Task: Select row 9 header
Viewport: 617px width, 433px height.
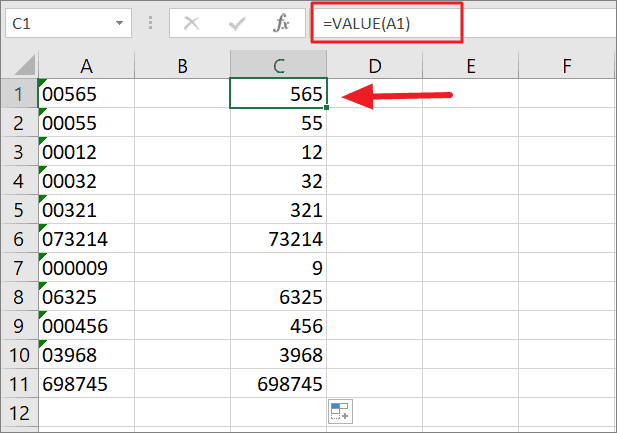Action: [19, 326]
